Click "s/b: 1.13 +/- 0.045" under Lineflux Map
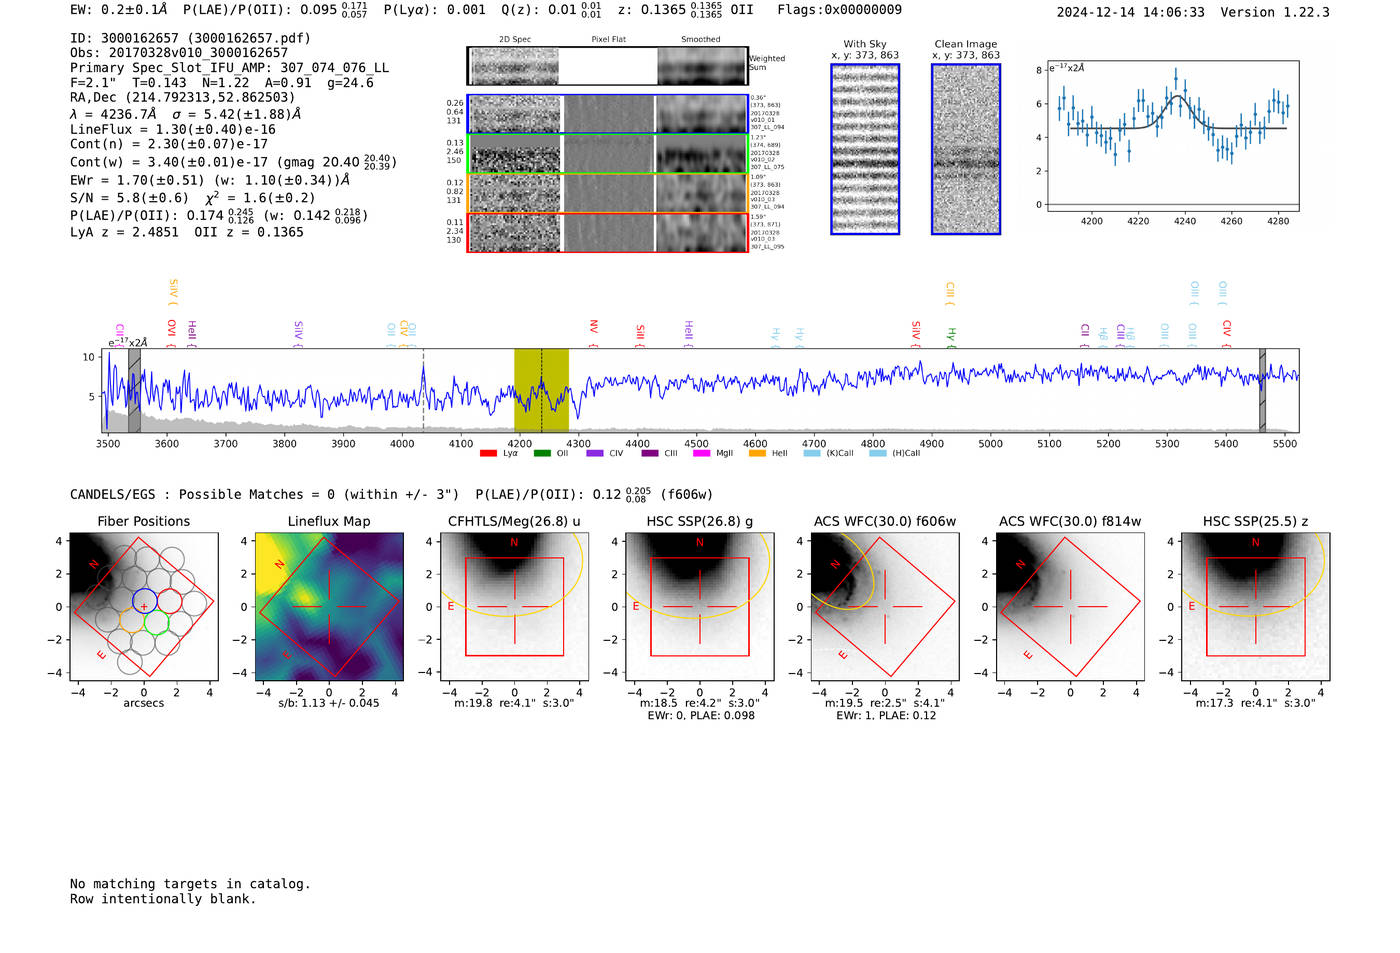 329,703
